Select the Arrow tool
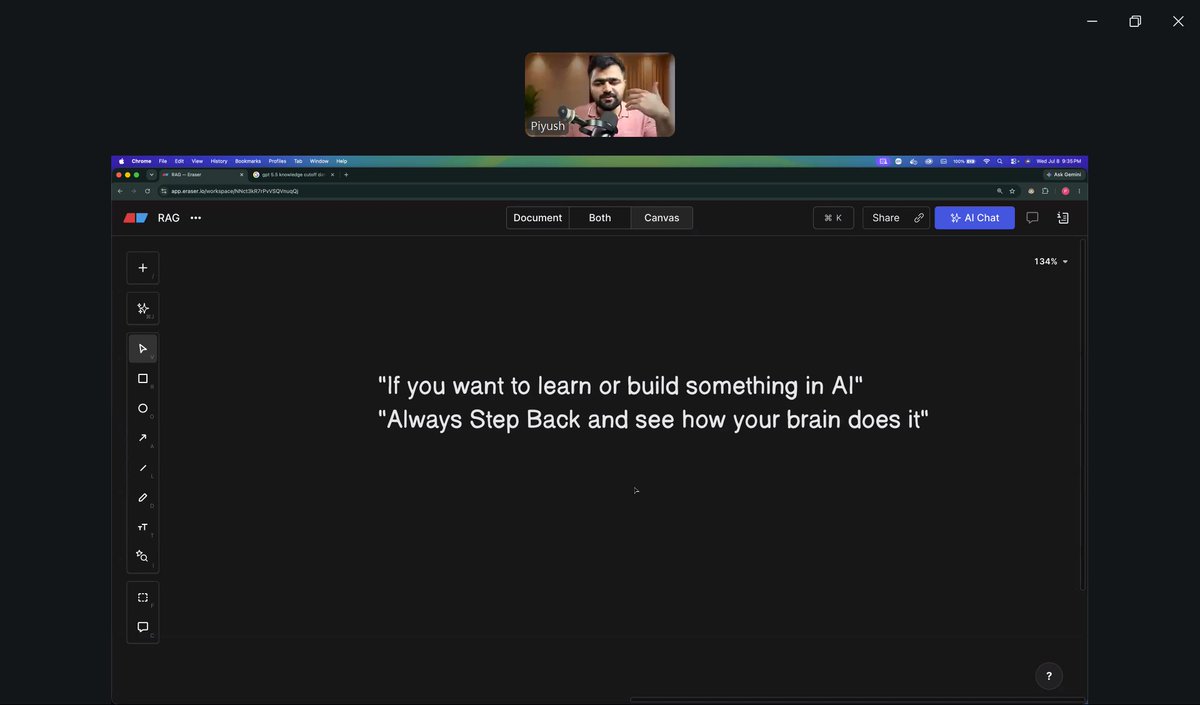Screen dimensions: 1200x705 coord(142,438)
